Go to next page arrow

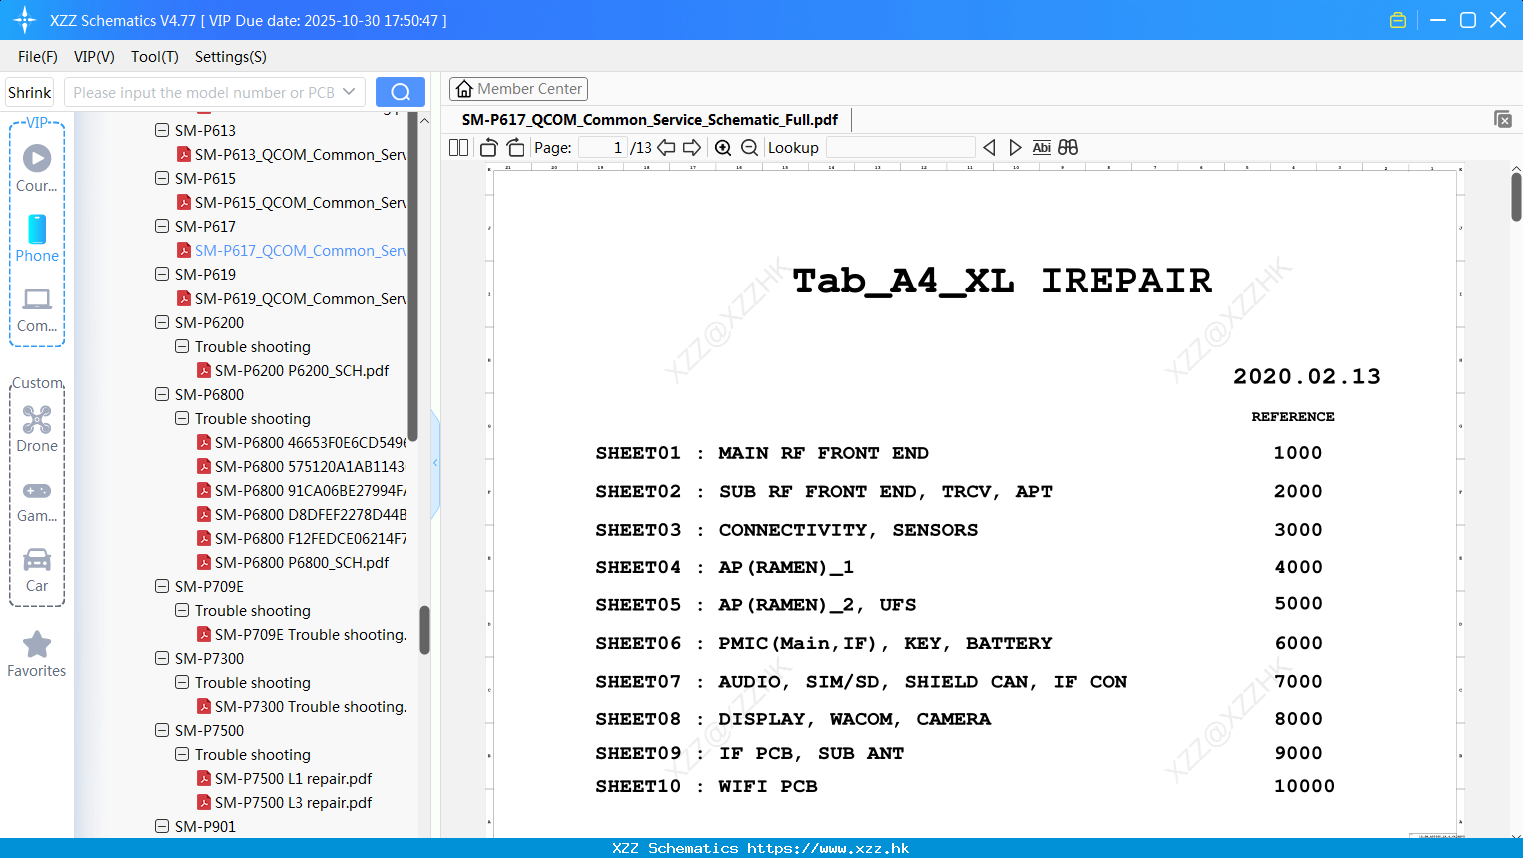692,148
